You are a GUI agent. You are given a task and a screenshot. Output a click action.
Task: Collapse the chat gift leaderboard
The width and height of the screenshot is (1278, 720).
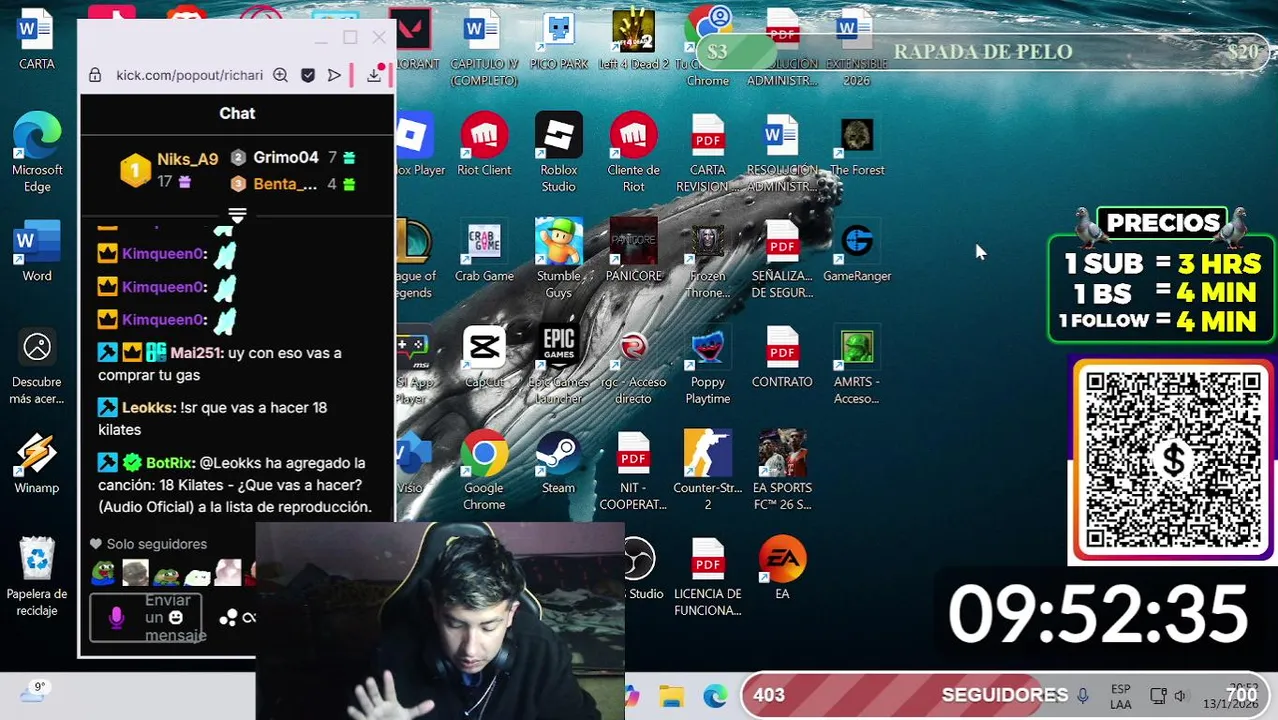[237, 215]
